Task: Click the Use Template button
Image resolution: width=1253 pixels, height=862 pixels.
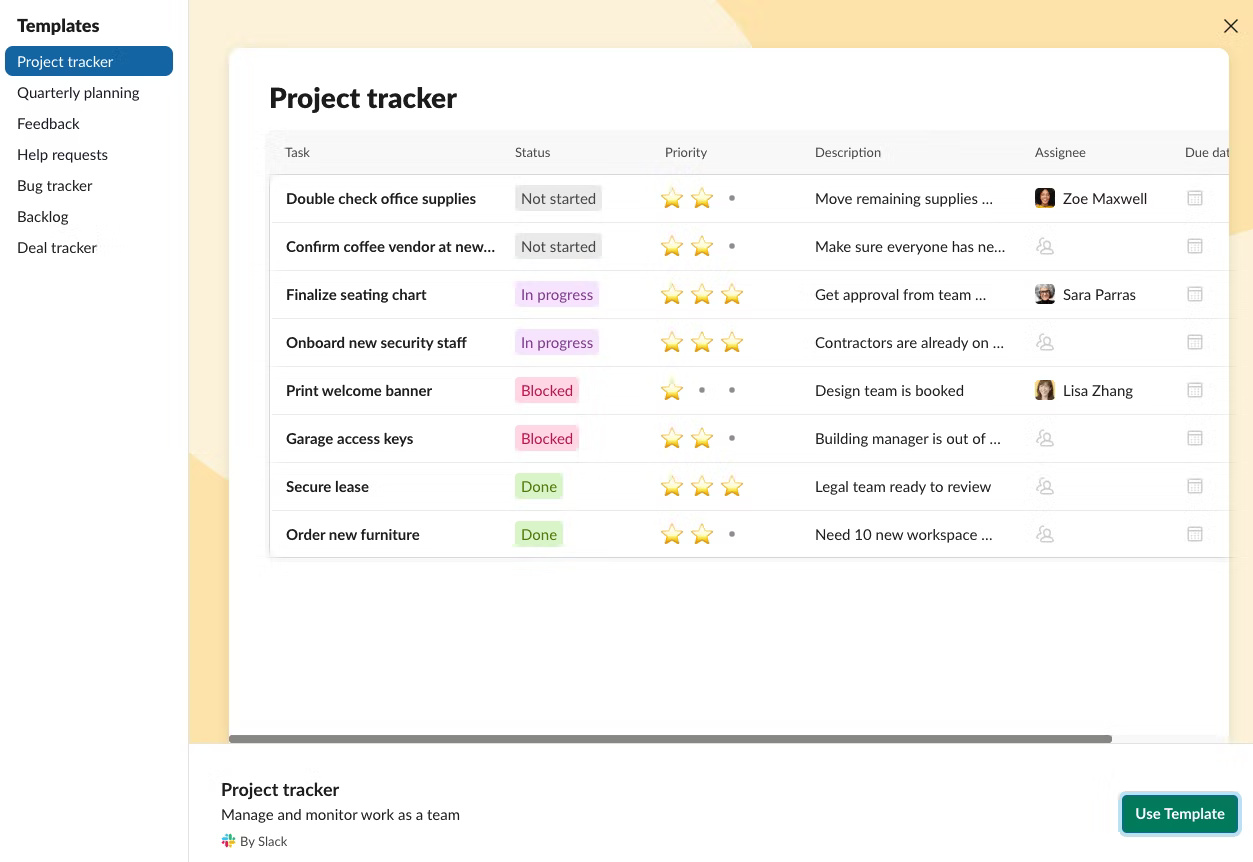Action: [1179, 813]
